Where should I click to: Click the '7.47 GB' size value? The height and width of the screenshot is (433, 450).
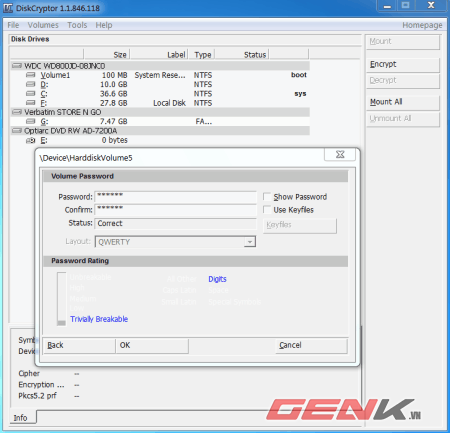[114, 122]
